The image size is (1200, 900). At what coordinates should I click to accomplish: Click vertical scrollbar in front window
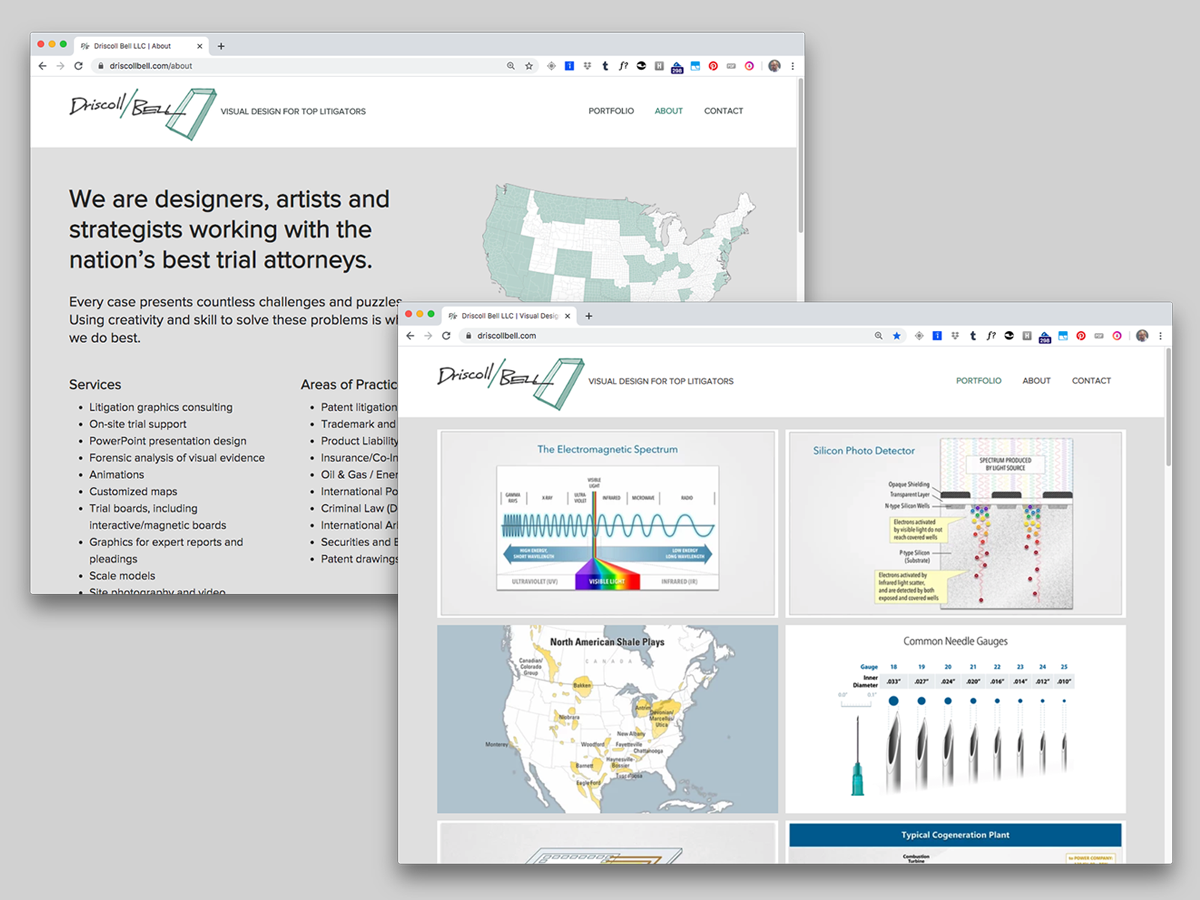pyautogui.click(x=1167, y=406)
